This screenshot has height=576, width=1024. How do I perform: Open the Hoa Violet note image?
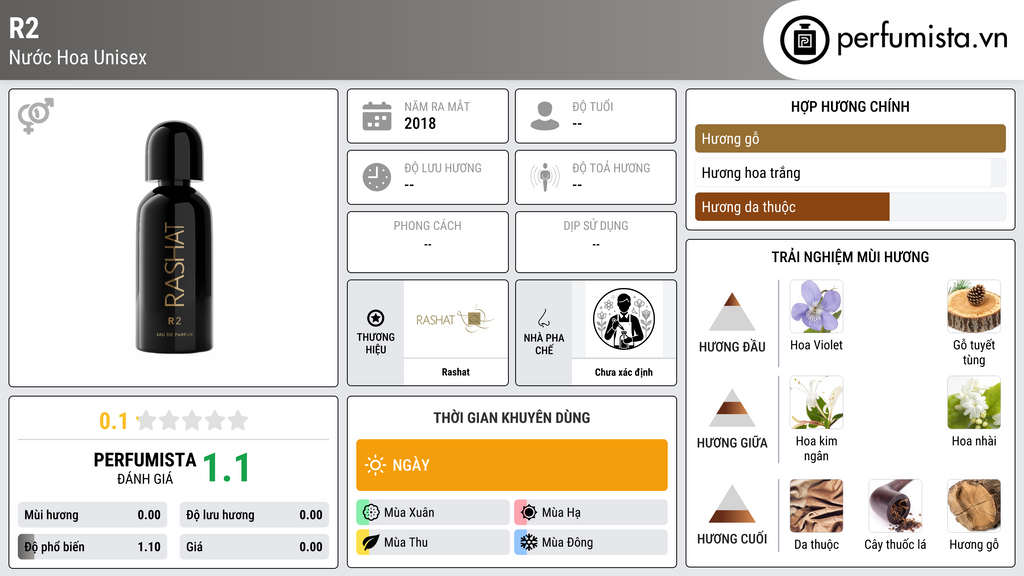tap(816, 307)
